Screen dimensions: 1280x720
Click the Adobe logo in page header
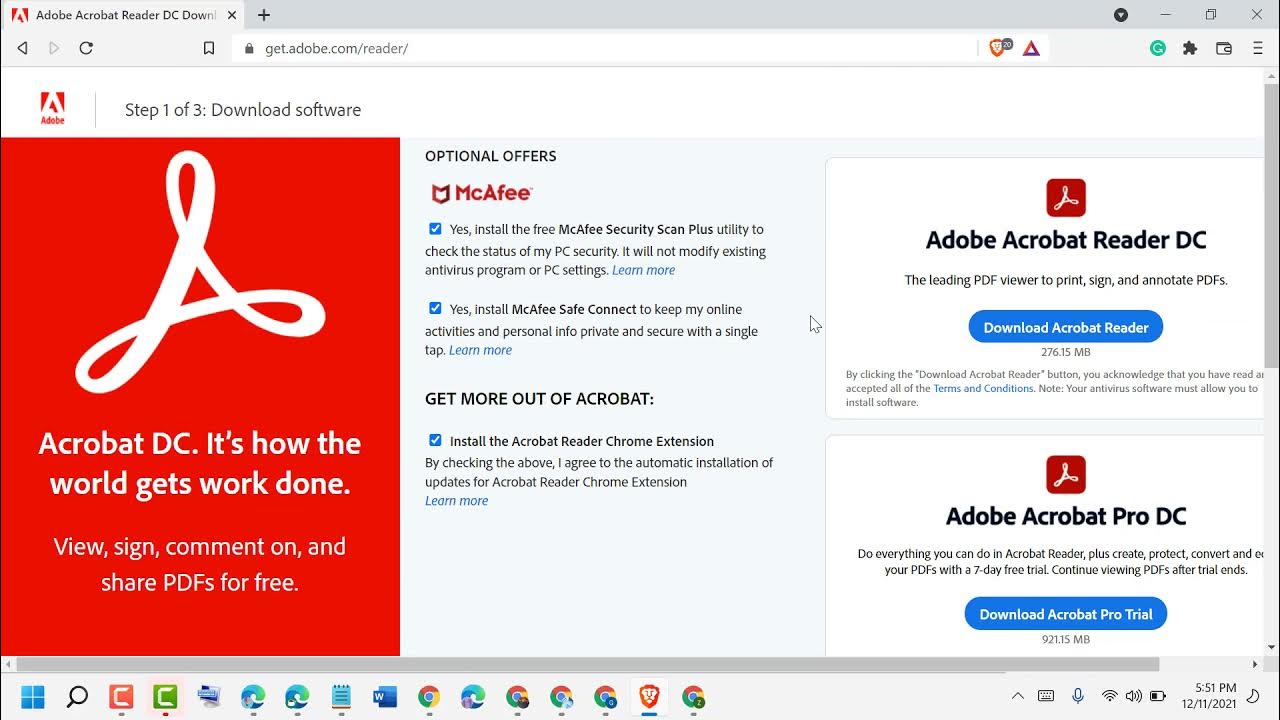click(x=53, y=108)
